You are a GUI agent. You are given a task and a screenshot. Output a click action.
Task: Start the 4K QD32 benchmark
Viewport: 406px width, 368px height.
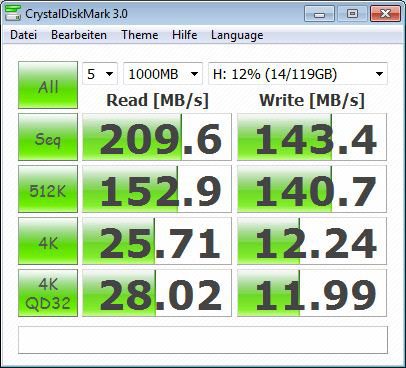pos(48,293)
